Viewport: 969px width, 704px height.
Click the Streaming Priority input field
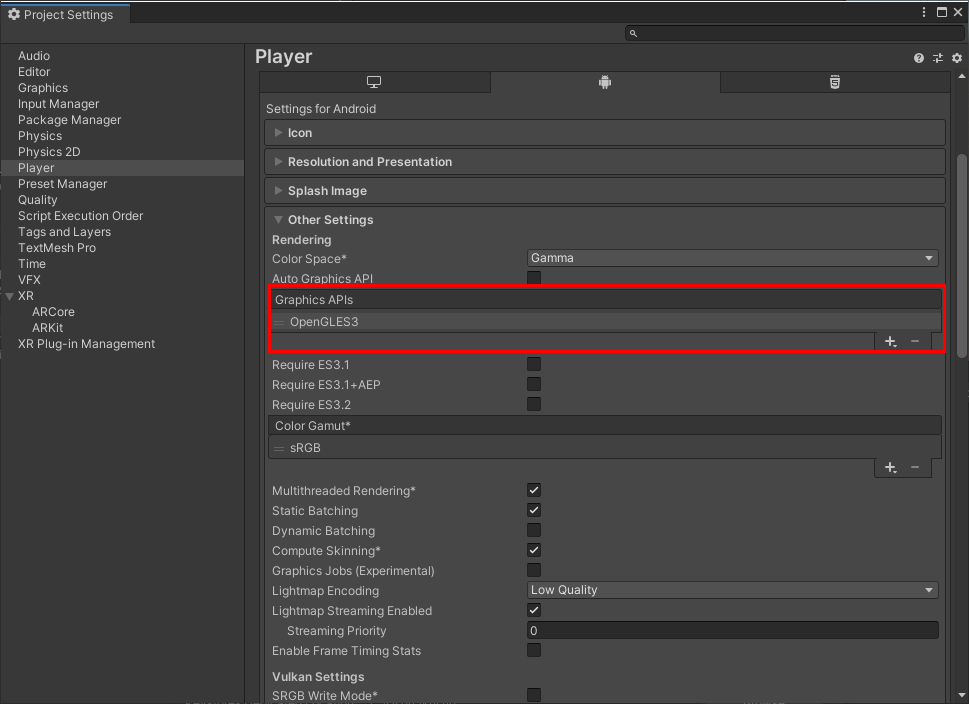click(x=732, y=630)
